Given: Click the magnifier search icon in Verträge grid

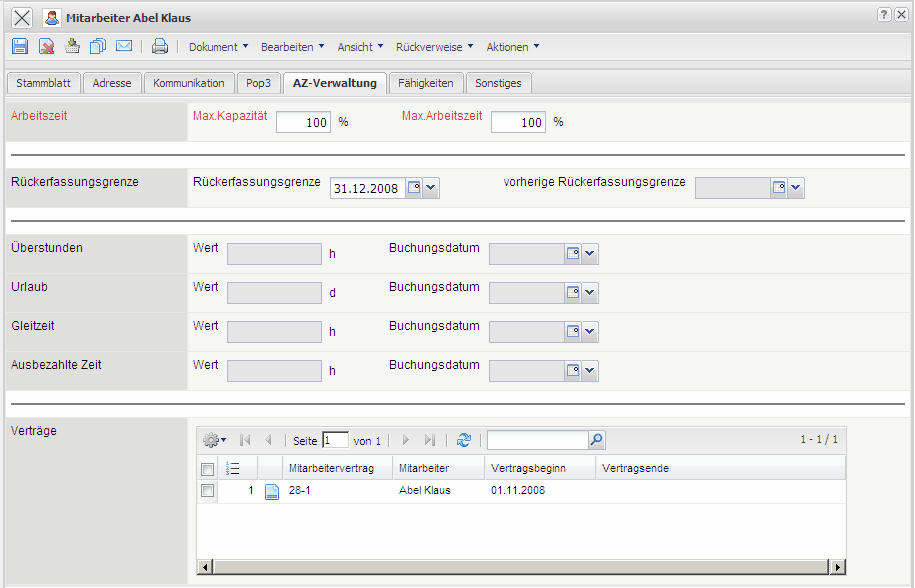Looking at the screenshot, I should pos(597,440).
